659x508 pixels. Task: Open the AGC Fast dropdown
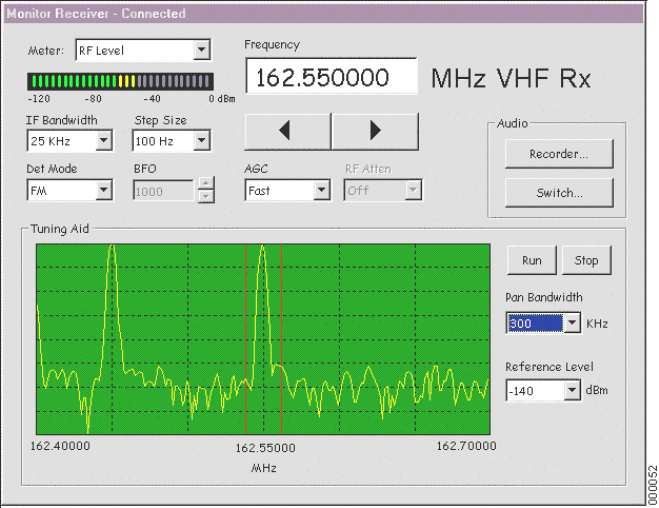click(x=322, y=190)
